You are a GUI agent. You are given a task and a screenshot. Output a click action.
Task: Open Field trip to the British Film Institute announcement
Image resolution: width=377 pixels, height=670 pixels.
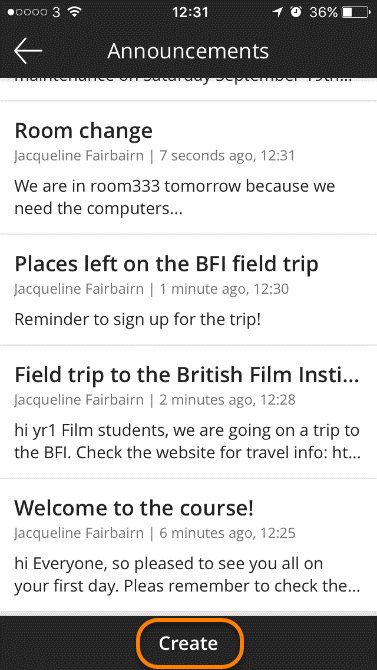click(187, 375)
